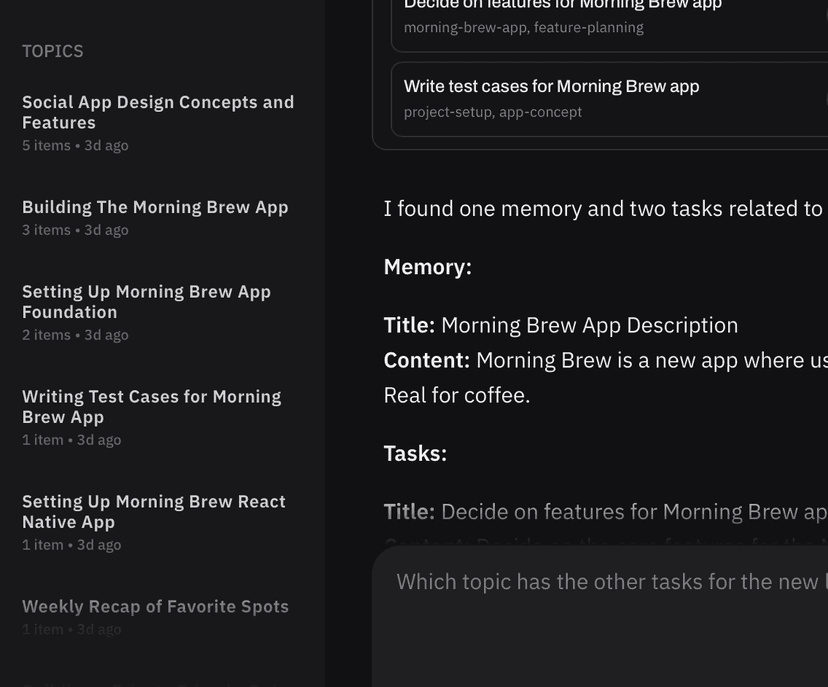Select the Building The Morning Brew App topic
The height and width of the screenshot is (687, 828).
click(155, 207)
